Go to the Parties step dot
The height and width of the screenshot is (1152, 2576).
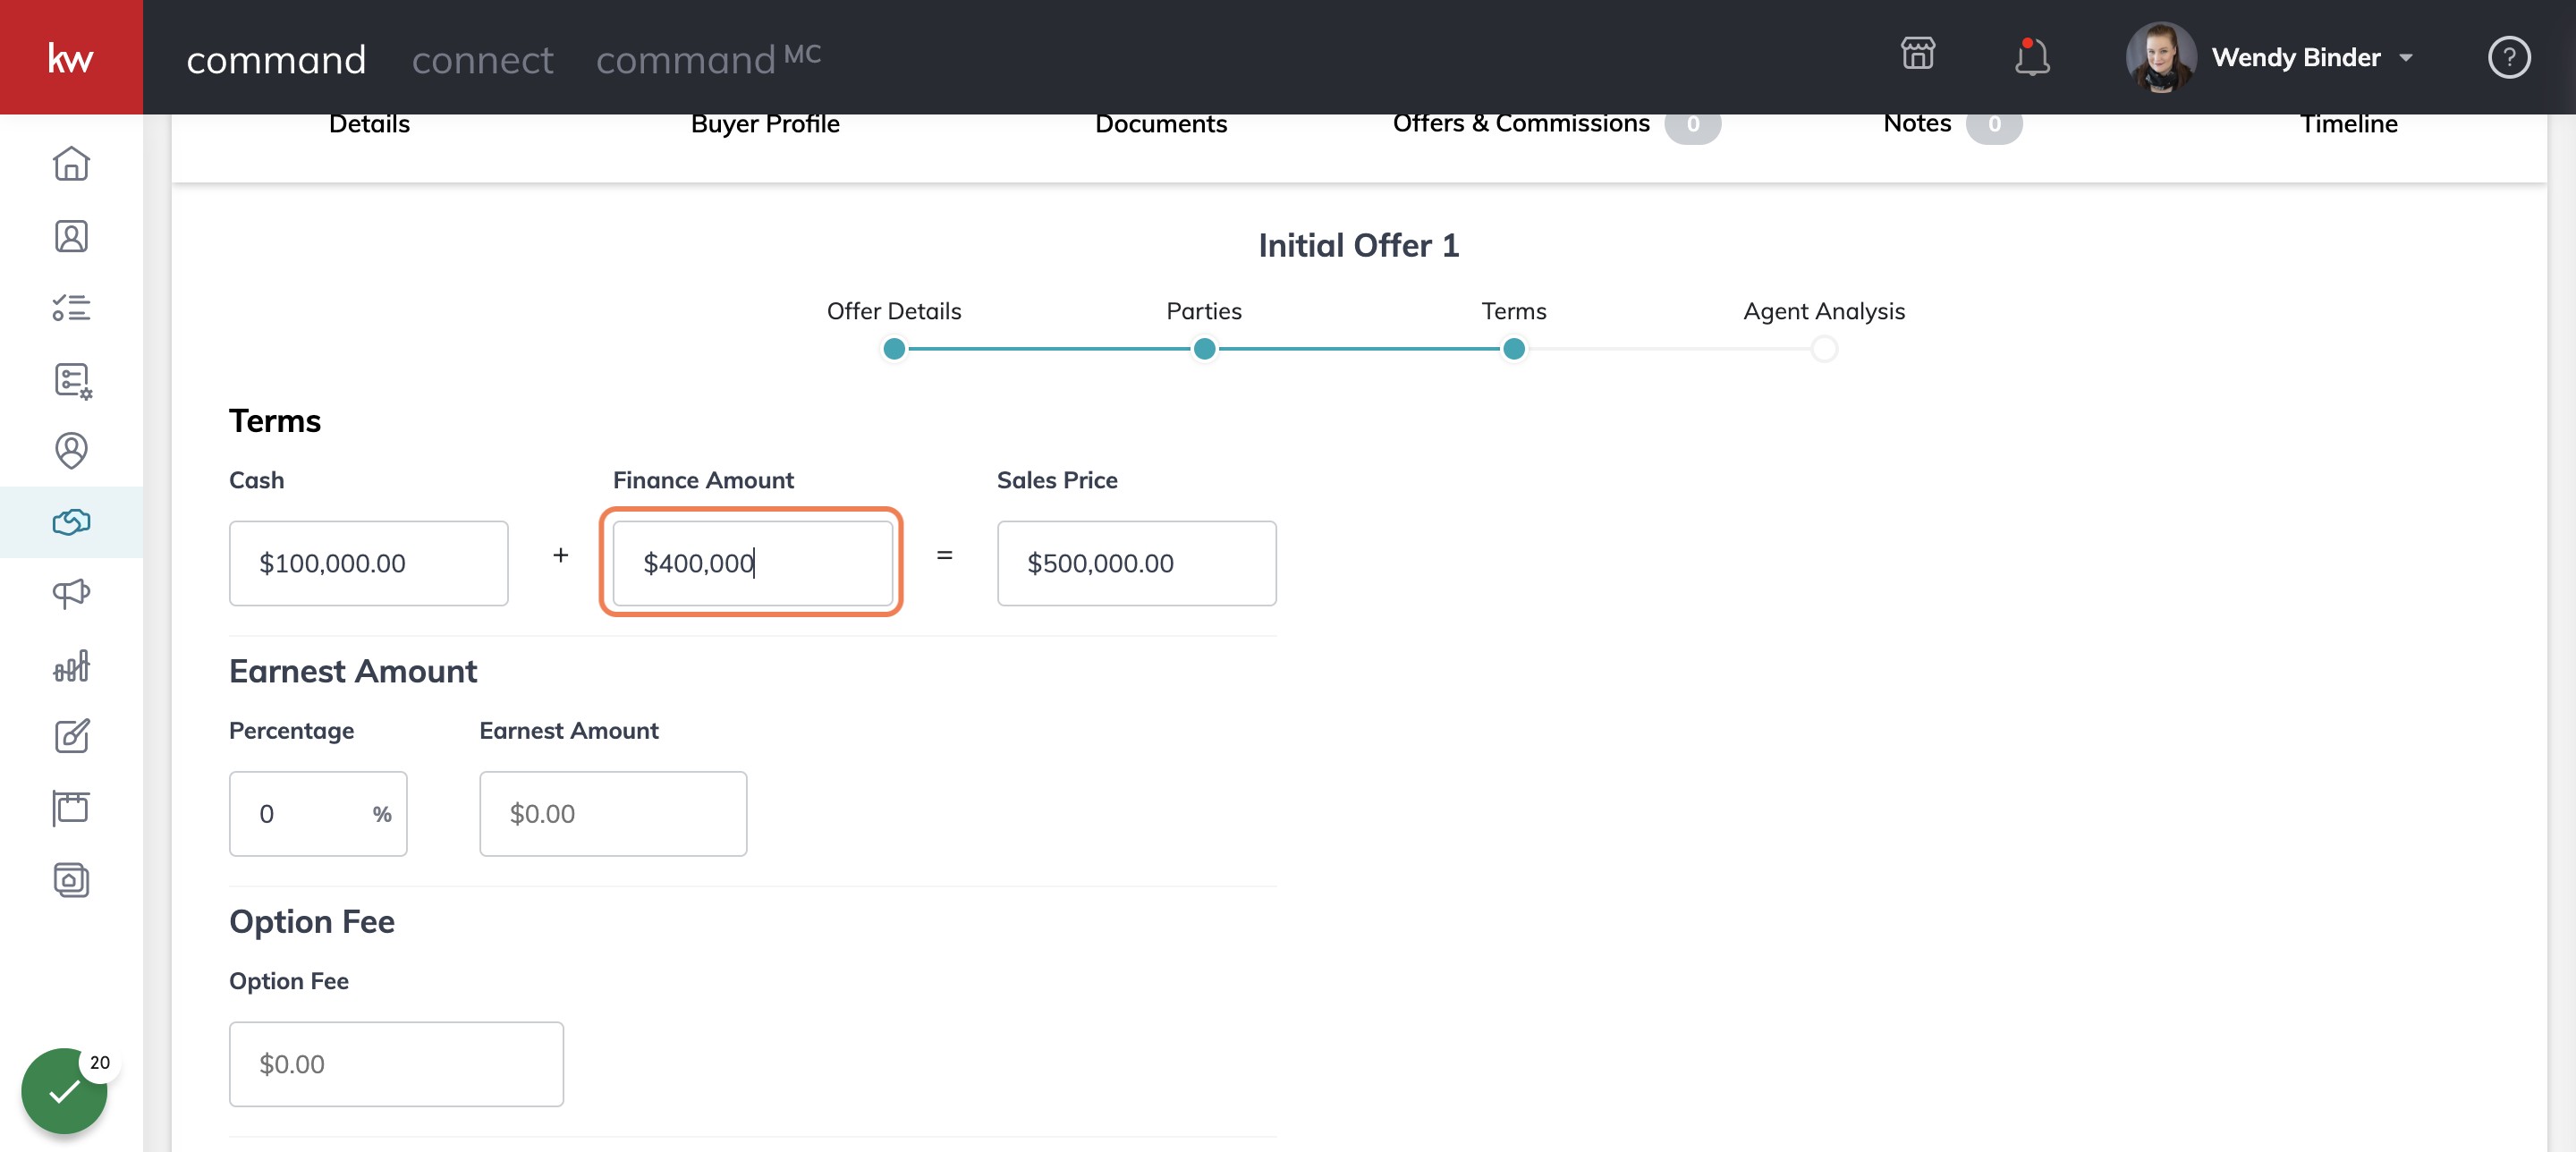1204,349
